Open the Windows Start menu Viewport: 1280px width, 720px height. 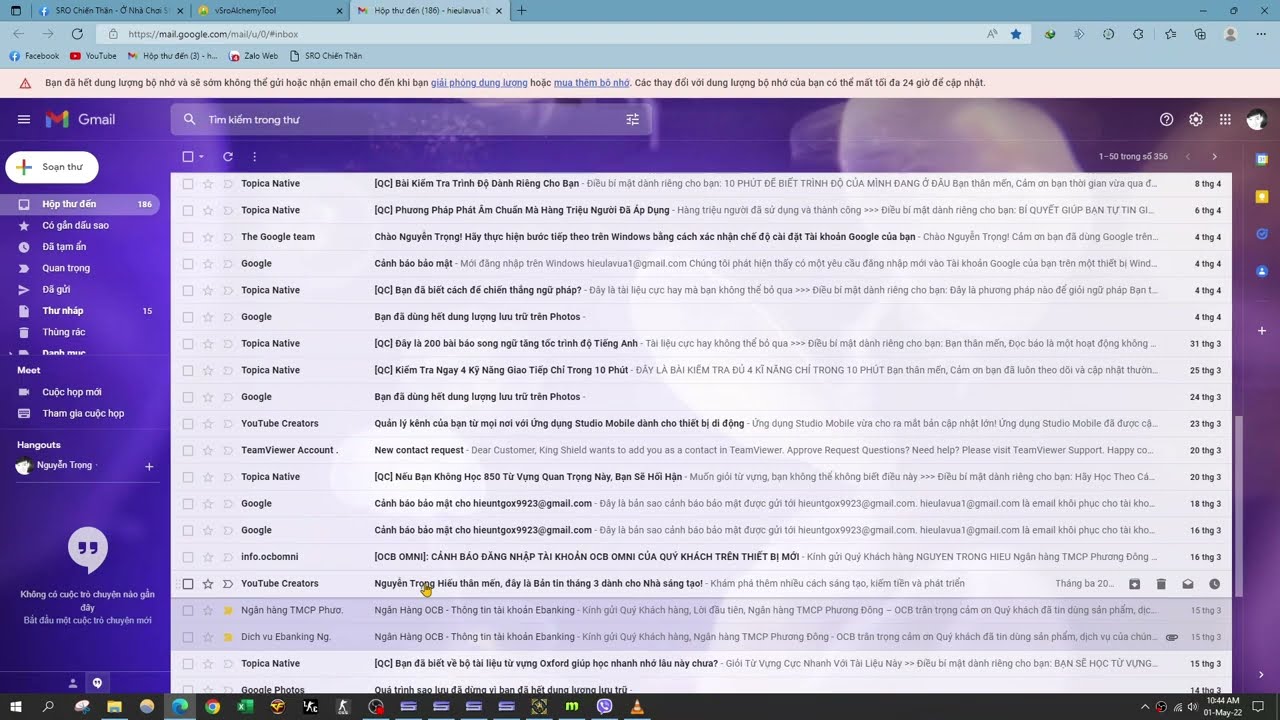[17, 707]
